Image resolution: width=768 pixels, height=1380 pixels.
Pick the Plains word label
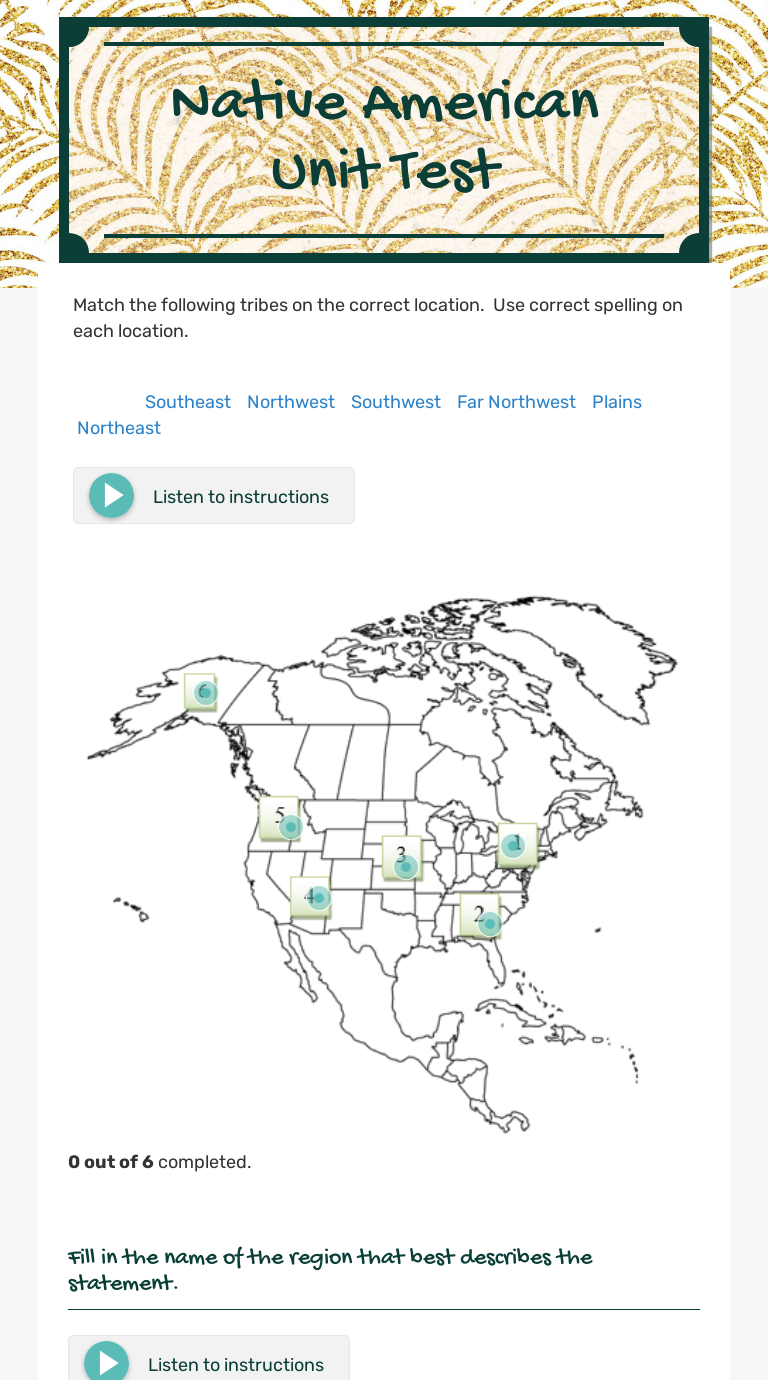pyautogui.click(x=617, y=402)
